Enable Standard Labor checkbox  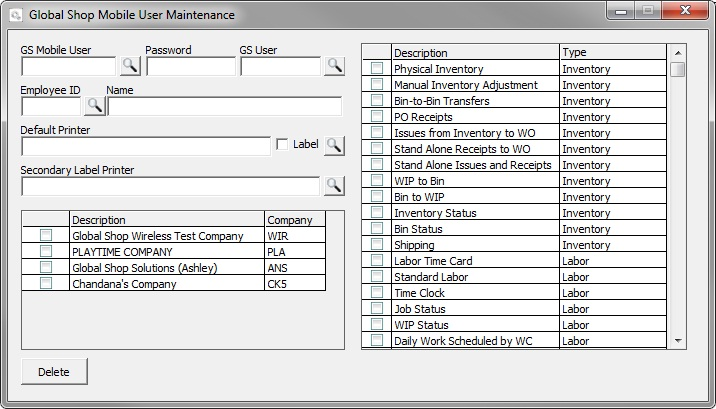[377, 276]
